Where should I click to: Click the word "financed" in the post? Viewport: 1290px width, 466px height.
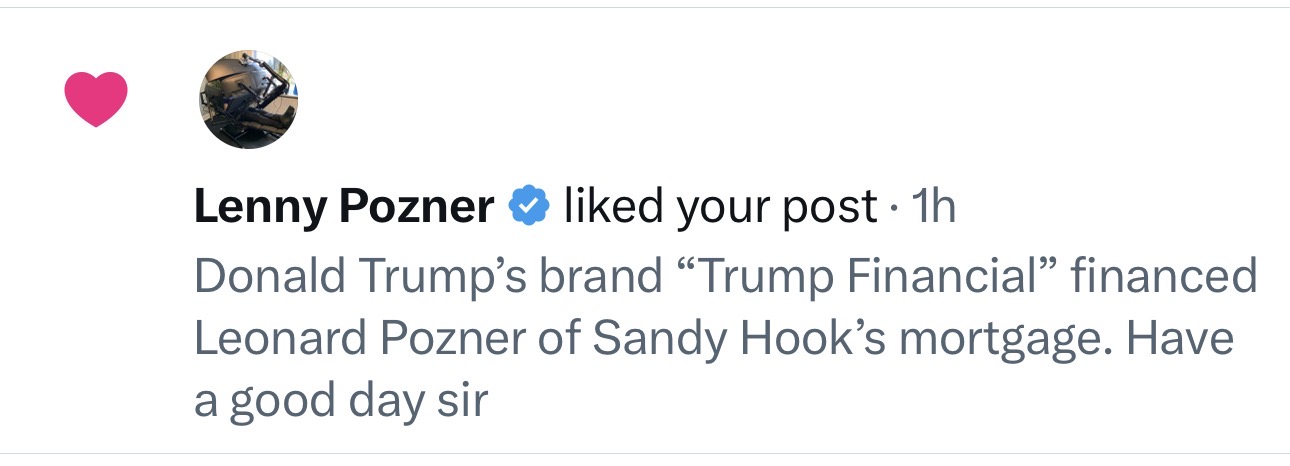pos(1164,276)
